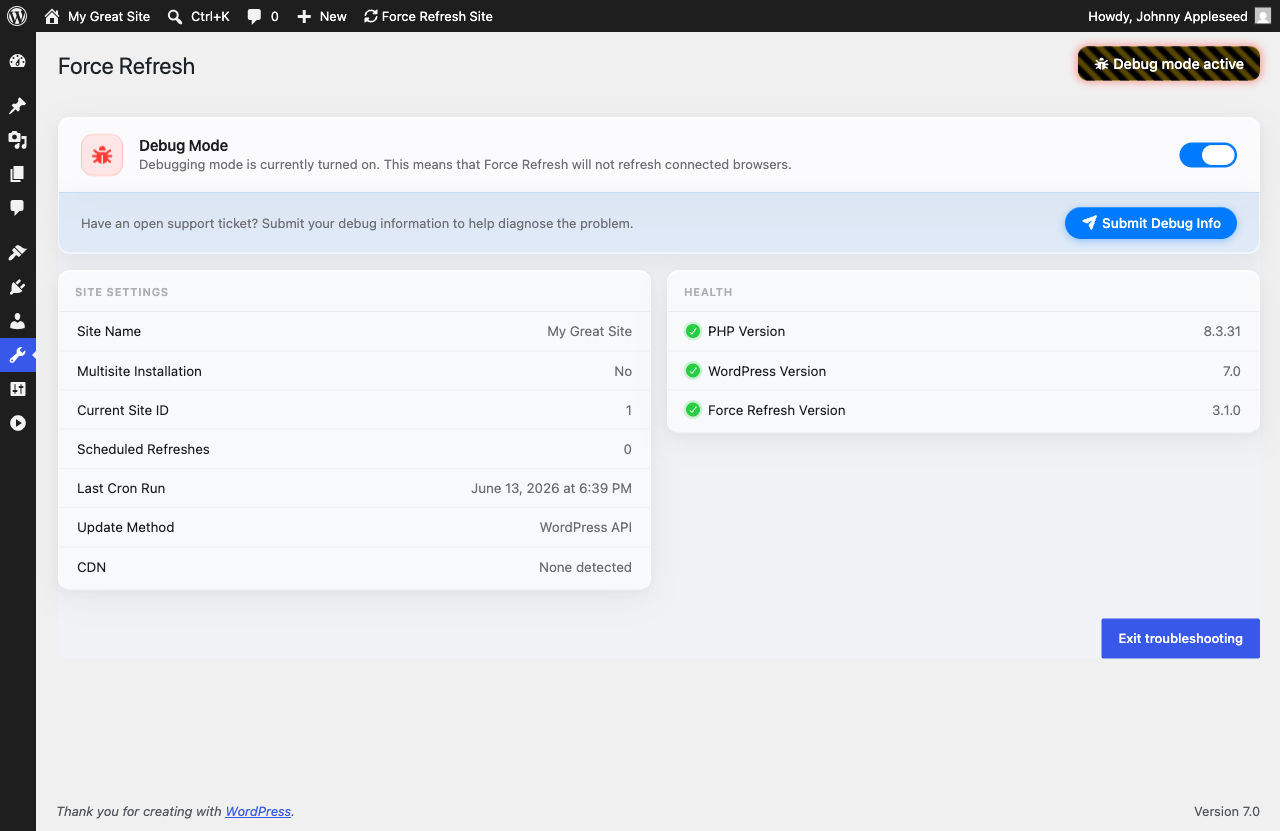Click the Version 7.0 text in footer
Image resolution: width=1280 pixels, height=831 pixels.
click(x=1227, y=811)
